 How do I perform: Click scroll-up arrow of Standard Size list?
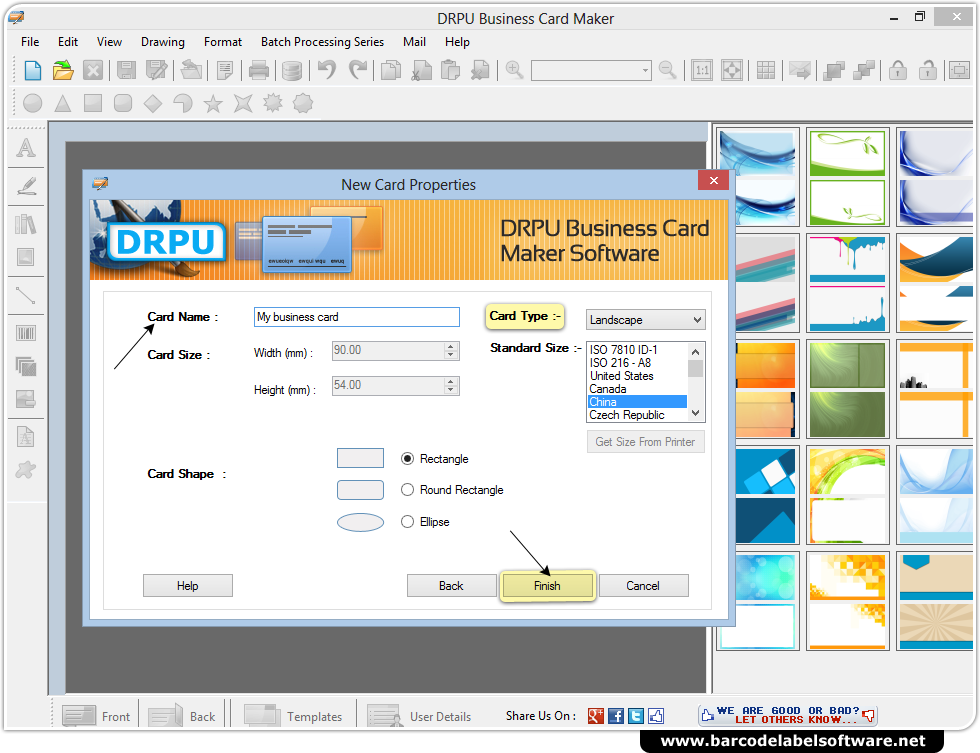coord(696,352)
